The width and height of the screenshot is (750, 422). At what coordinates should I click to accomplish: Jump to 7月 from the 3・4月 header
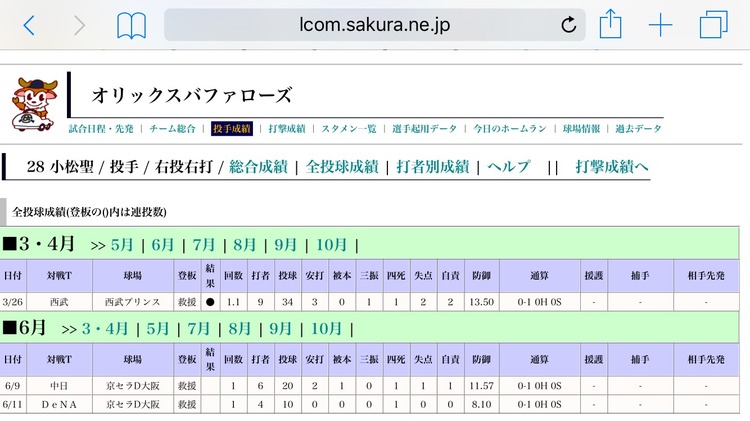click(x=204, y=245)
